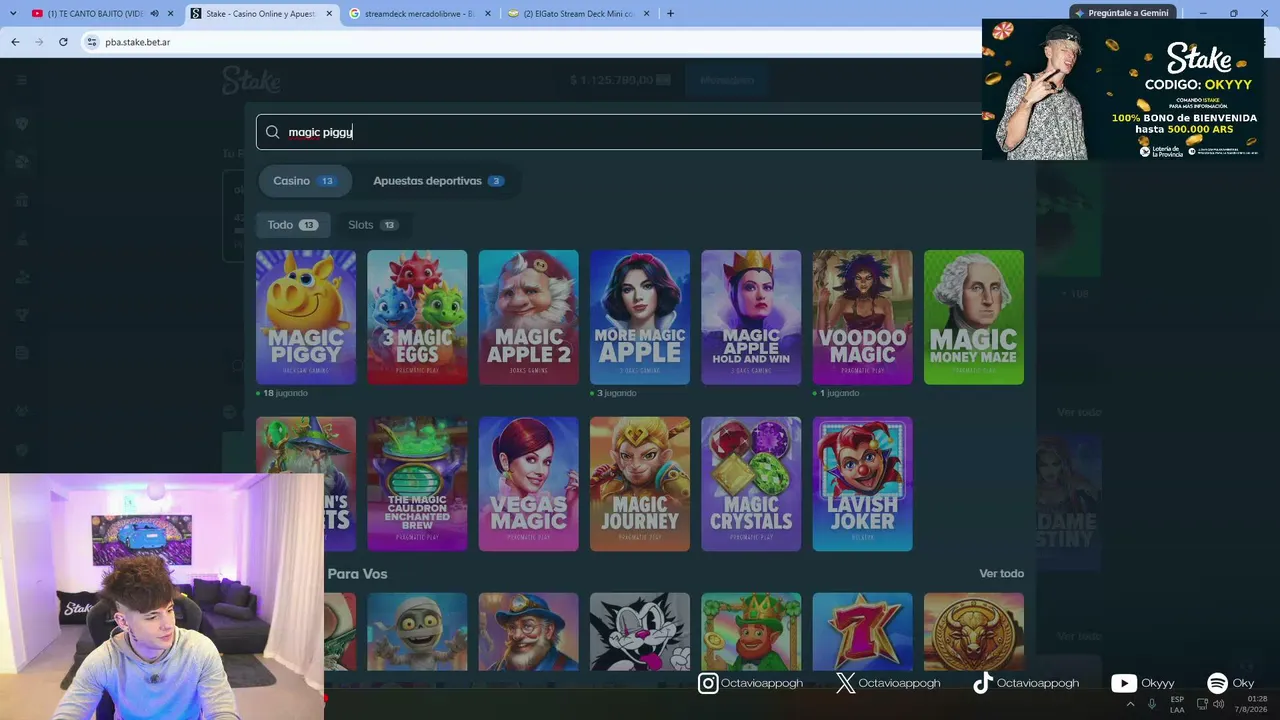This screenshot has height=720, width=1280.
Task: Open the Pregúntale a Gemini button
Action: (1121, 13)
